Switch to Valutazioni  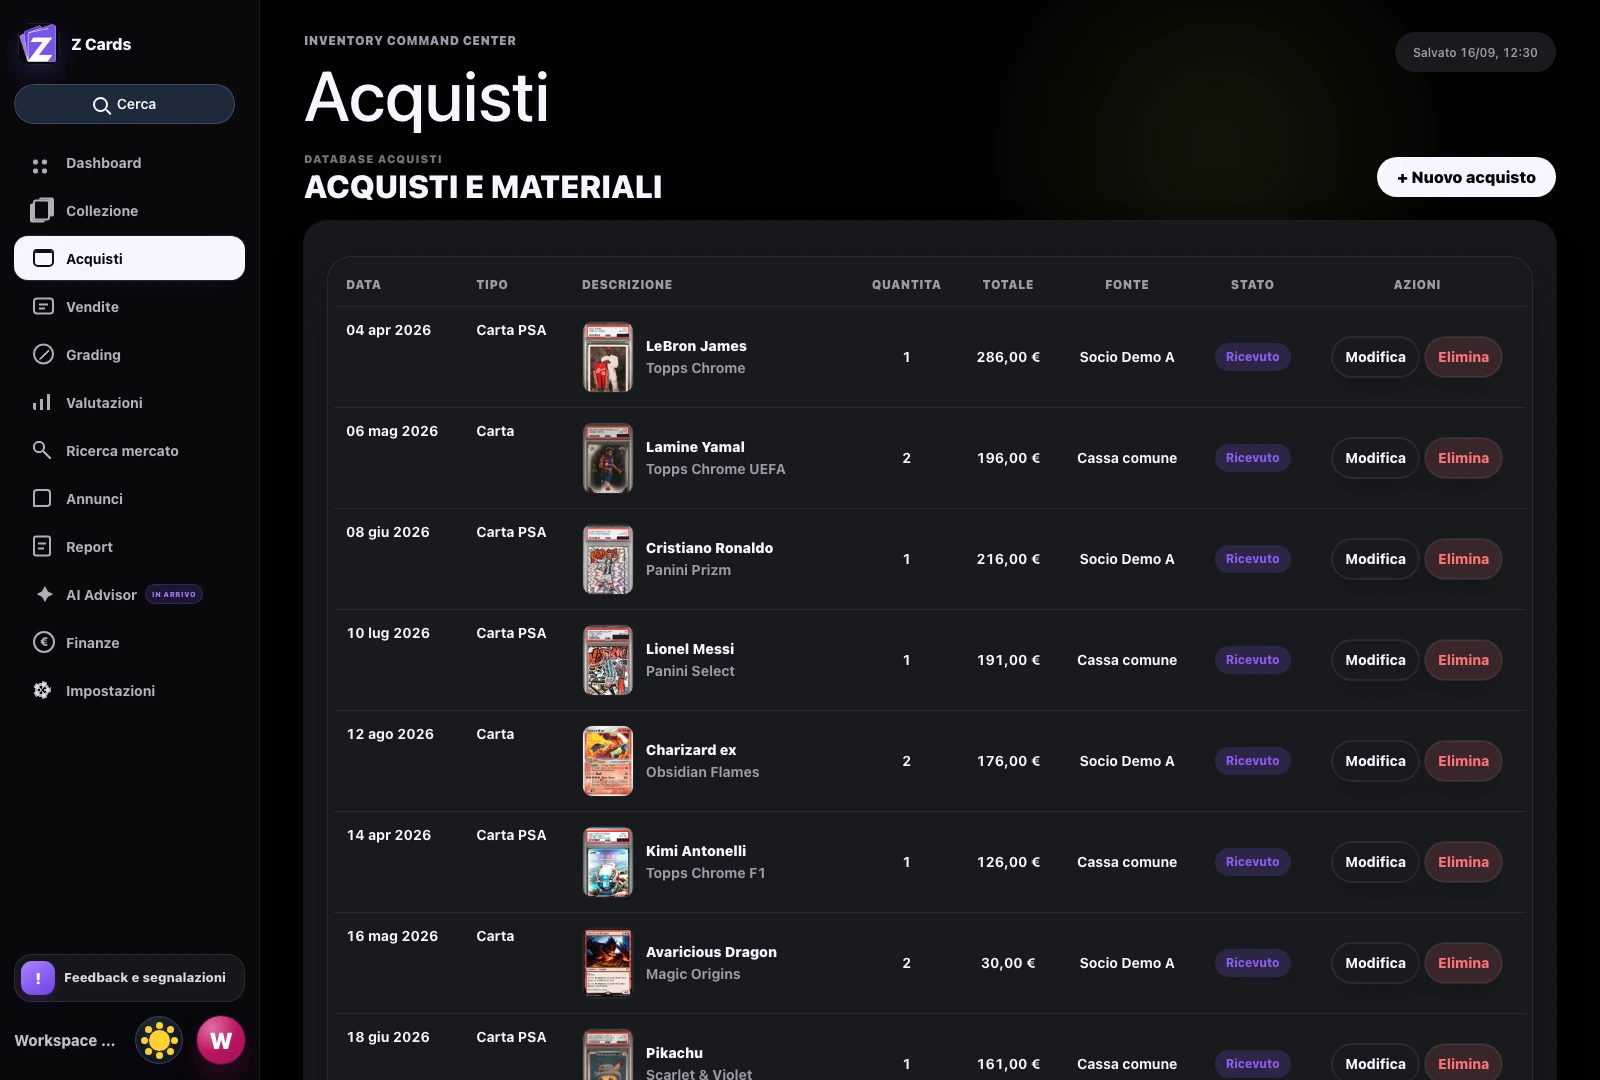click(x=129, y=403)
